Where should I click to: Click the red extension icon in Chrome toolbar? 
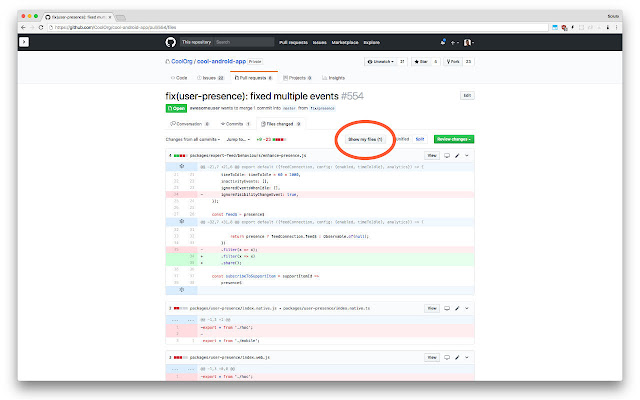564,27
